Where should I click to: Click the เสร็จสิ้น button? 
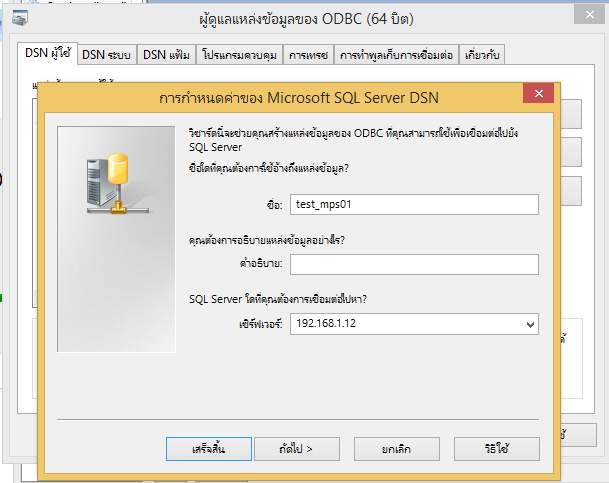(x=209, y=449)
